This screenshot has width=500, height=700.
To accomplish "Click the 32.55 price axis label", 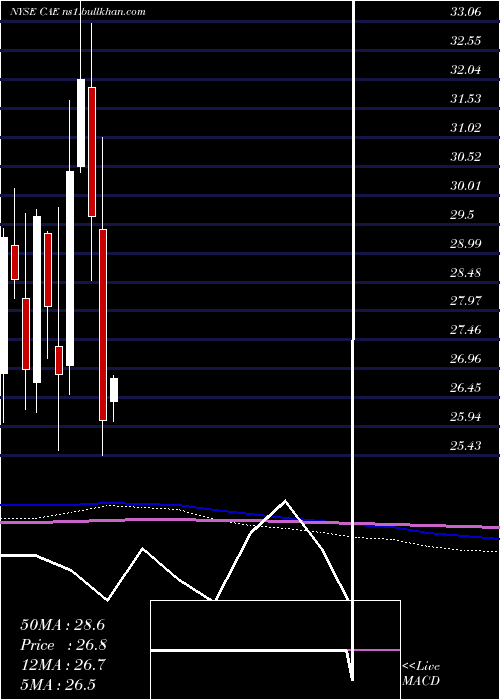I will (466, 41).
